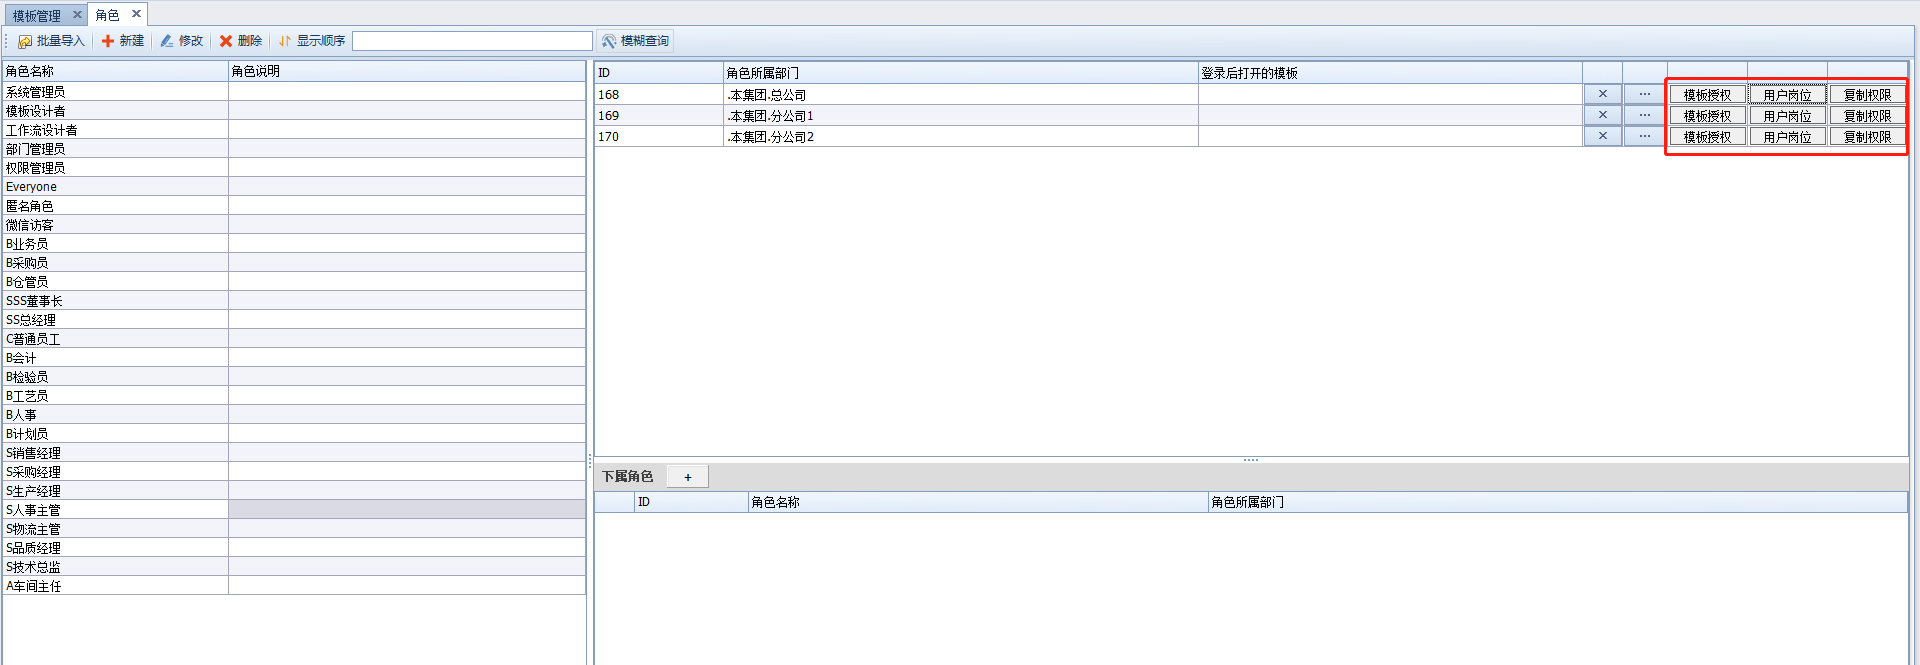1920x665 pixels.
Task: Click the 修改 edit pencil icon
Action: coord(167,41)
